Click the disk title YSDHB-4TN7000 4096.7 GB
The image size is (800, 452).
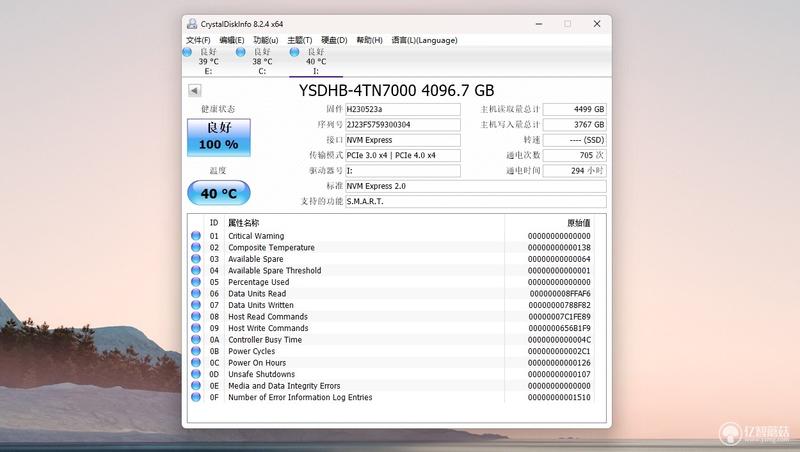coord(396,90)
